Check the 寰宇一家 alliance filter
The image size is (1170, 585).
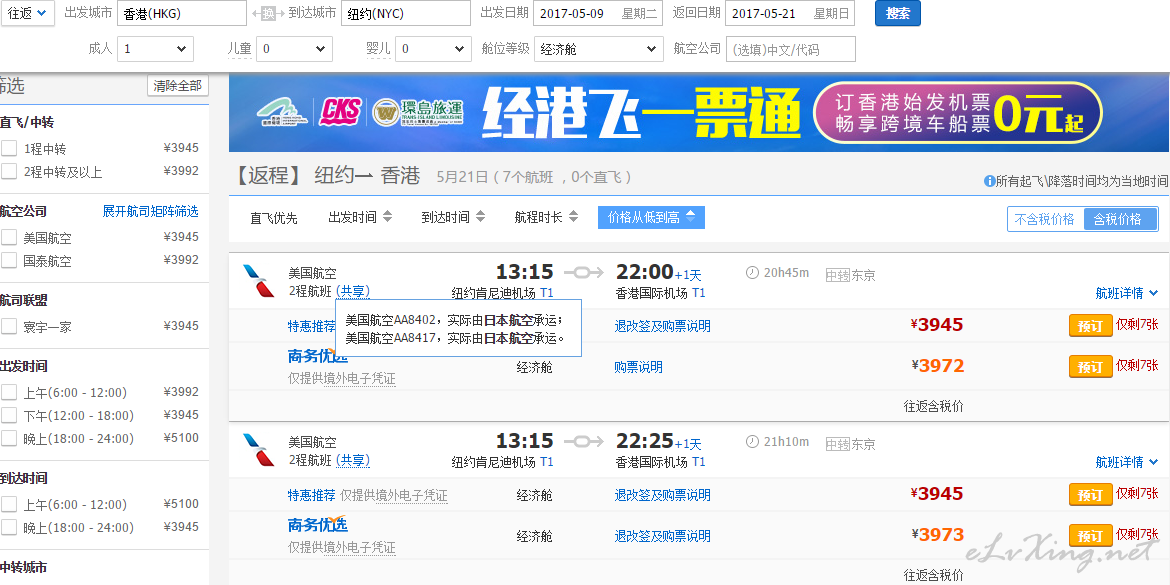[9, 326]
